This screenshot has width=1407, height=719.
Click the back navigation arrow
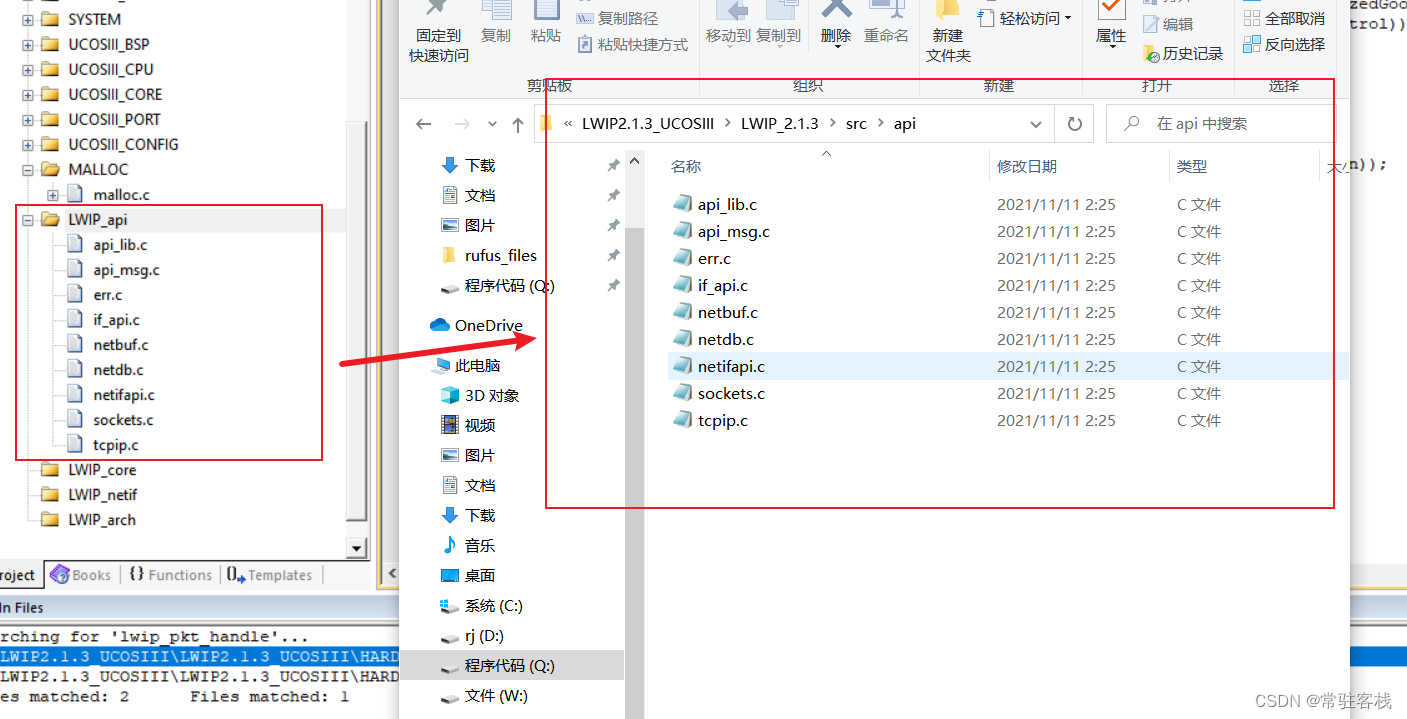coord(423,123)
